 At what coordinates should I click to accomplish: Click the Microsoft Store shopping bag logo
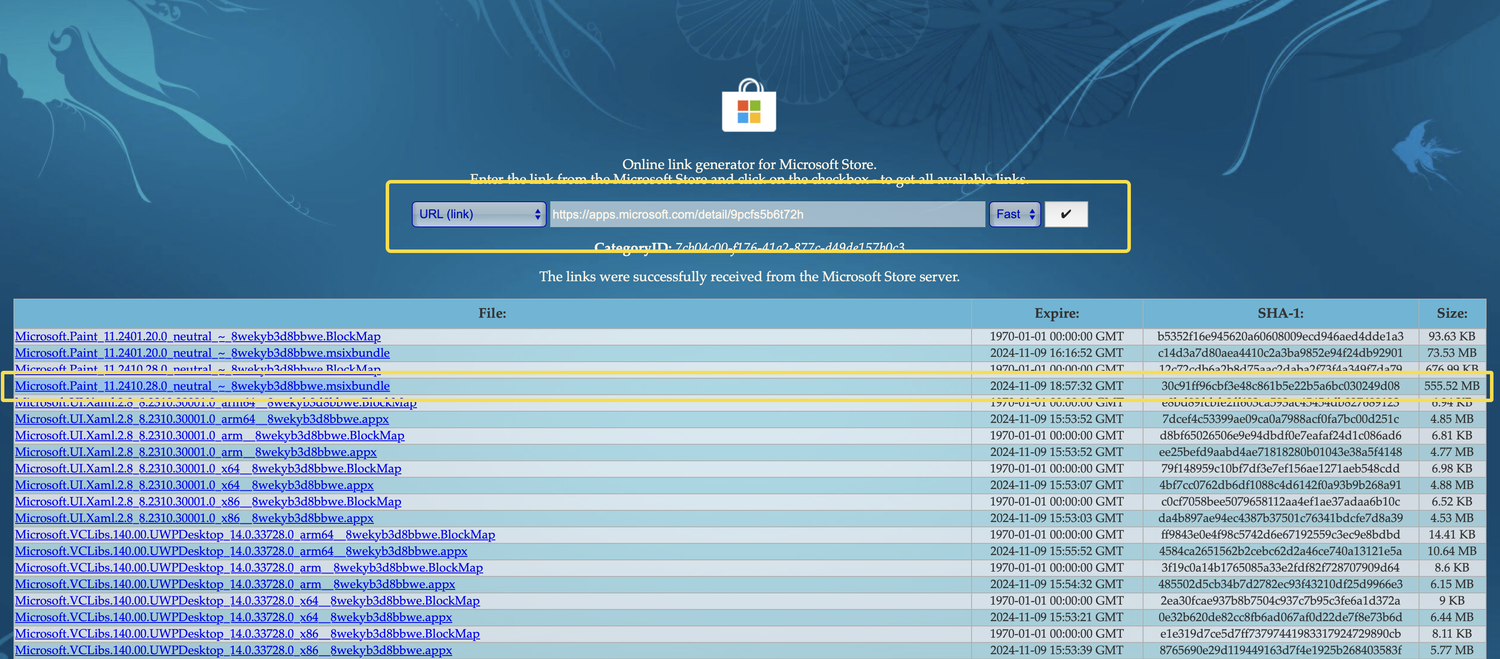(x=749, y=106)
